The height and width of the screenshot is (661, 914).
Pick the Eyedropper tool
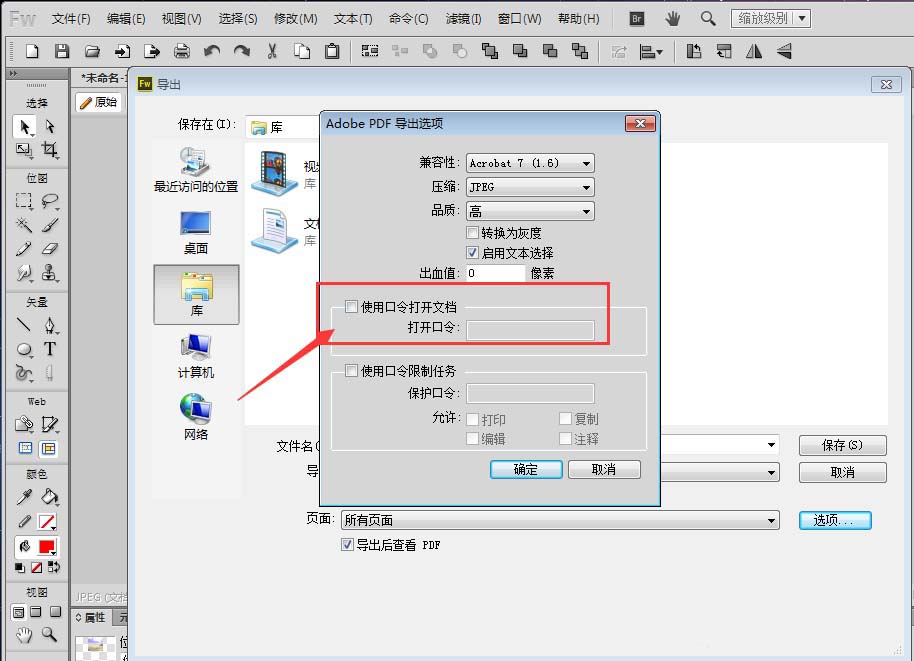(x=24, y=497)
